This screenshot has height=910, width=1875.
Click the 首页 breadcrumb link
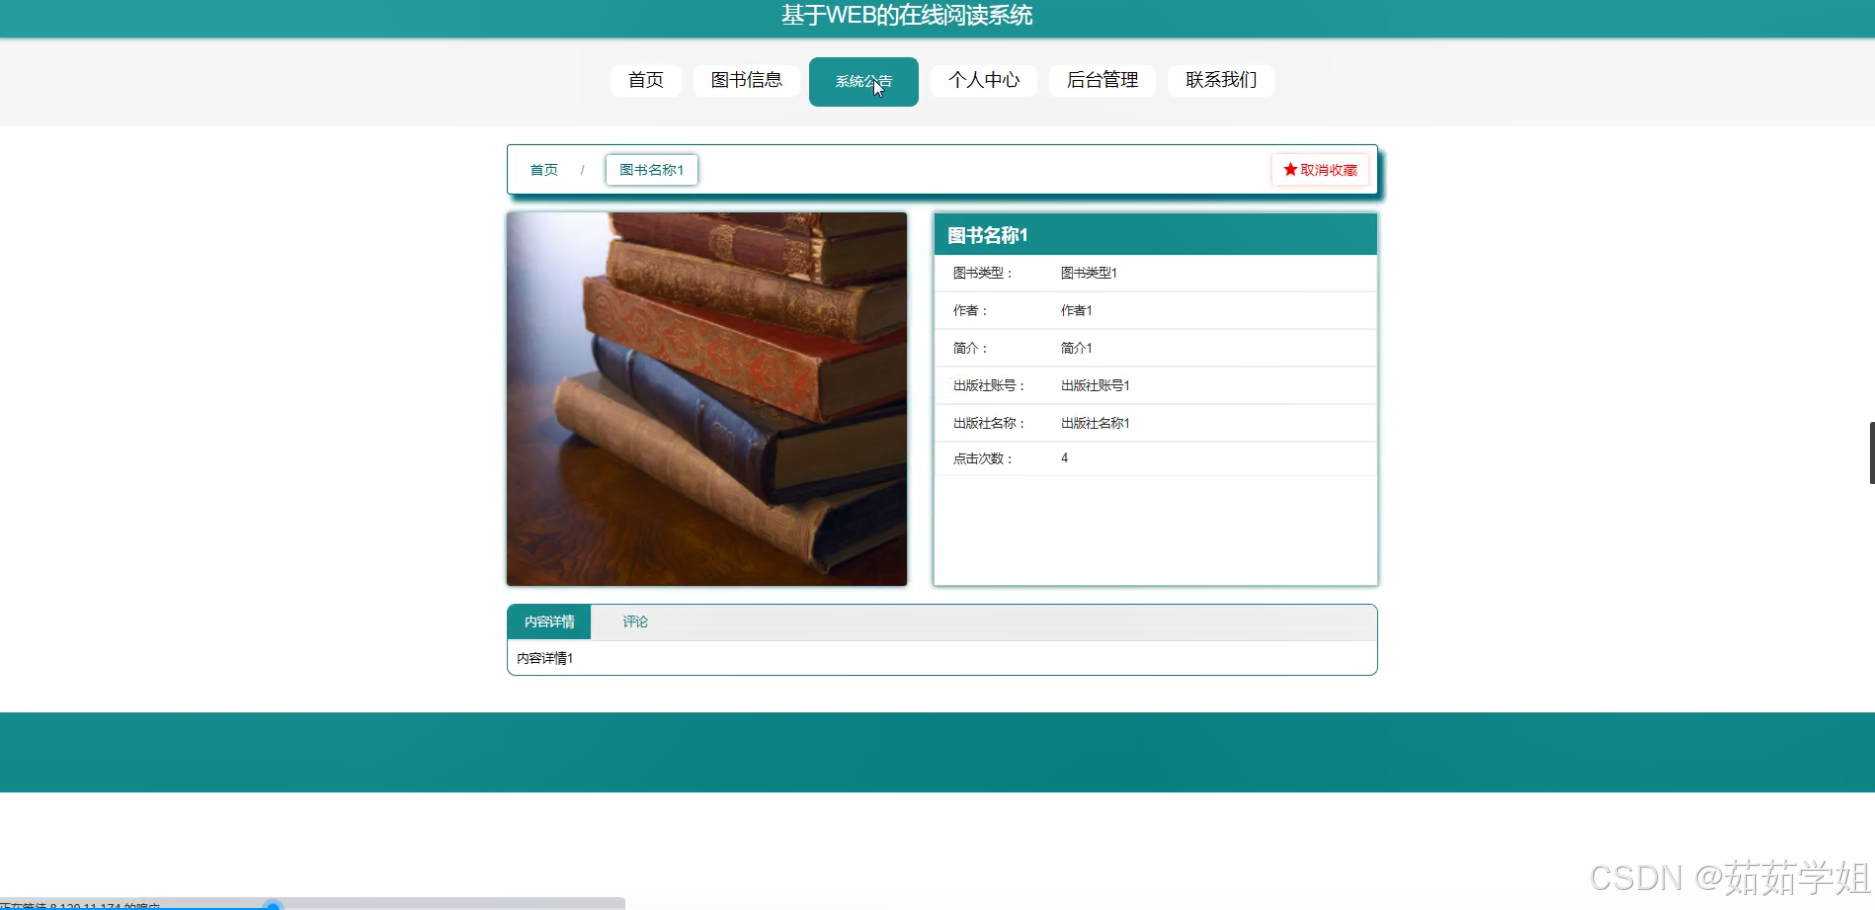point(543,169)
